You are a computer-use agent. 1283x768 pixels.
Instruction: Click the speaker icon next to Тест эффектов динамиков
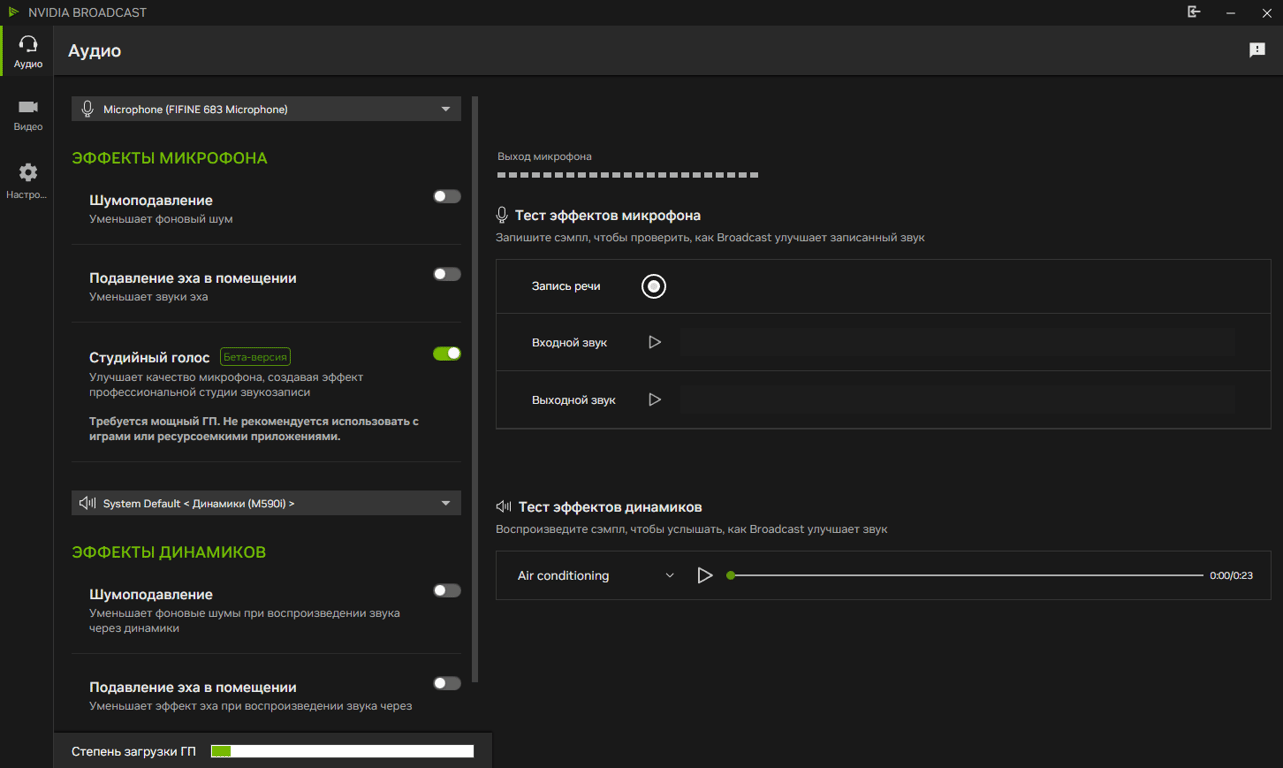pos(502,506)
